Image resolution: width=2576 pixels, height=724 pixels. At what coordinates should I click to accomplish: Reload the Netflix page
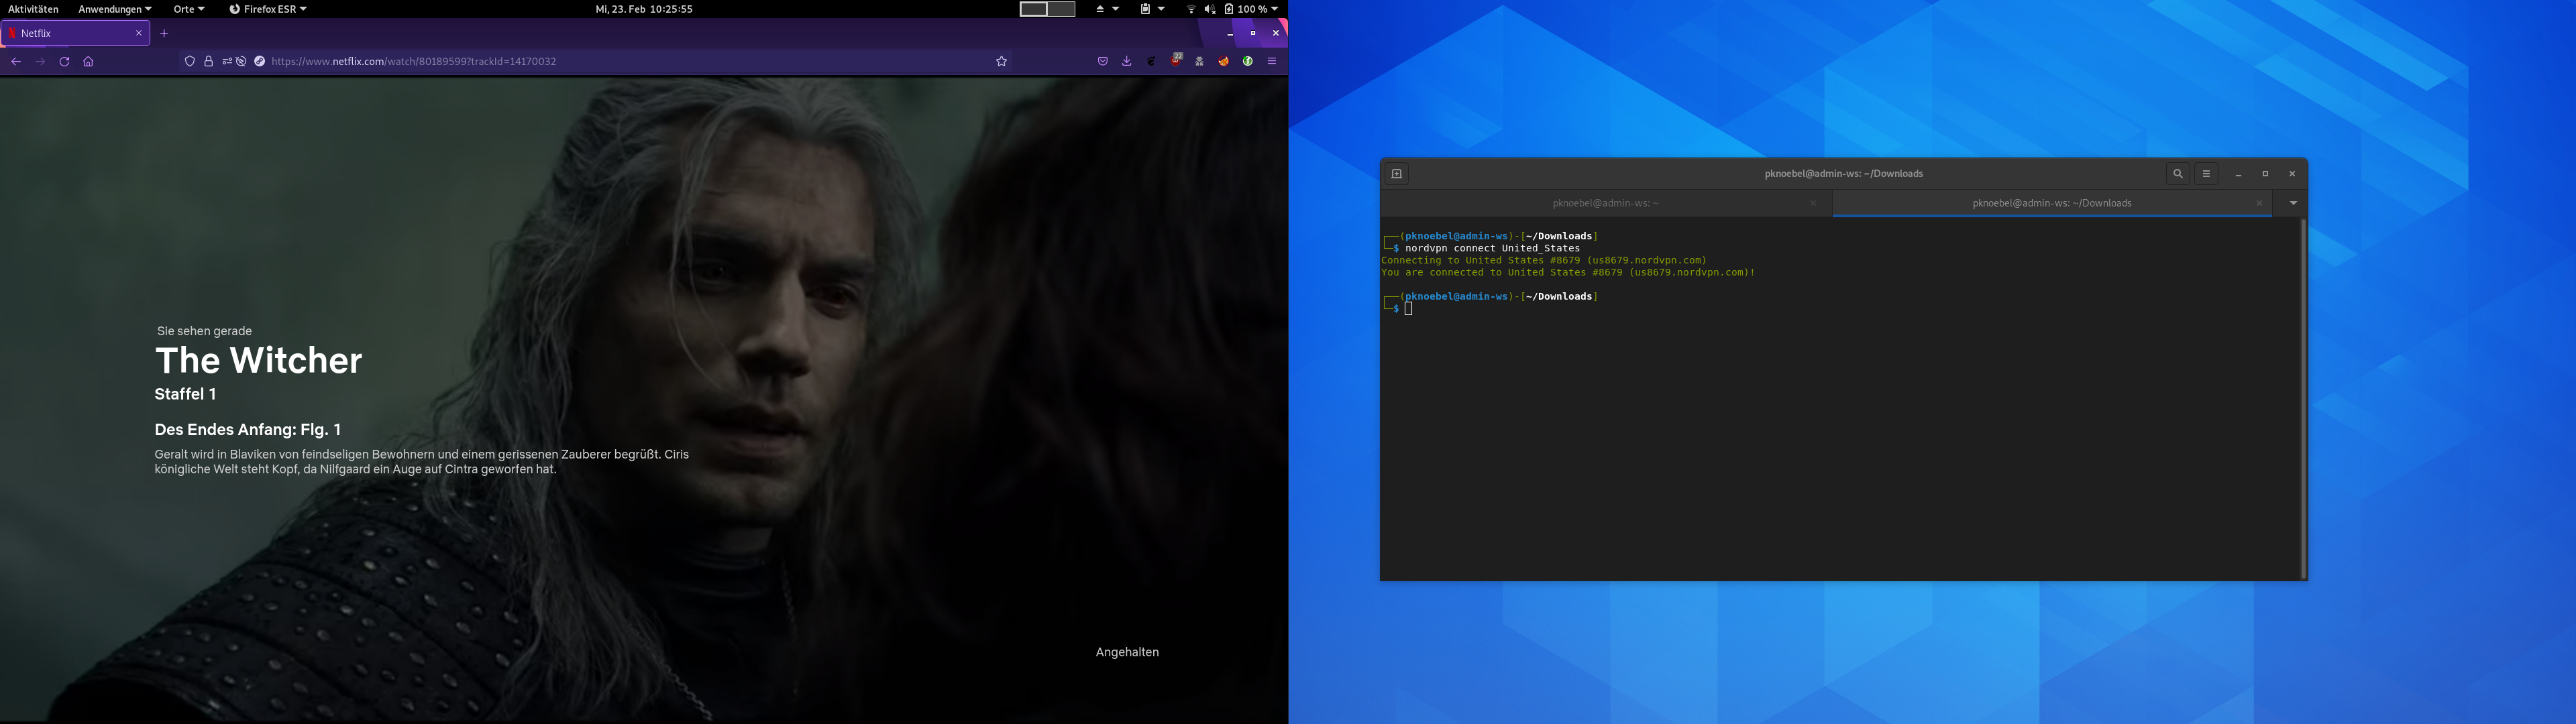click(x=64, y=62)
